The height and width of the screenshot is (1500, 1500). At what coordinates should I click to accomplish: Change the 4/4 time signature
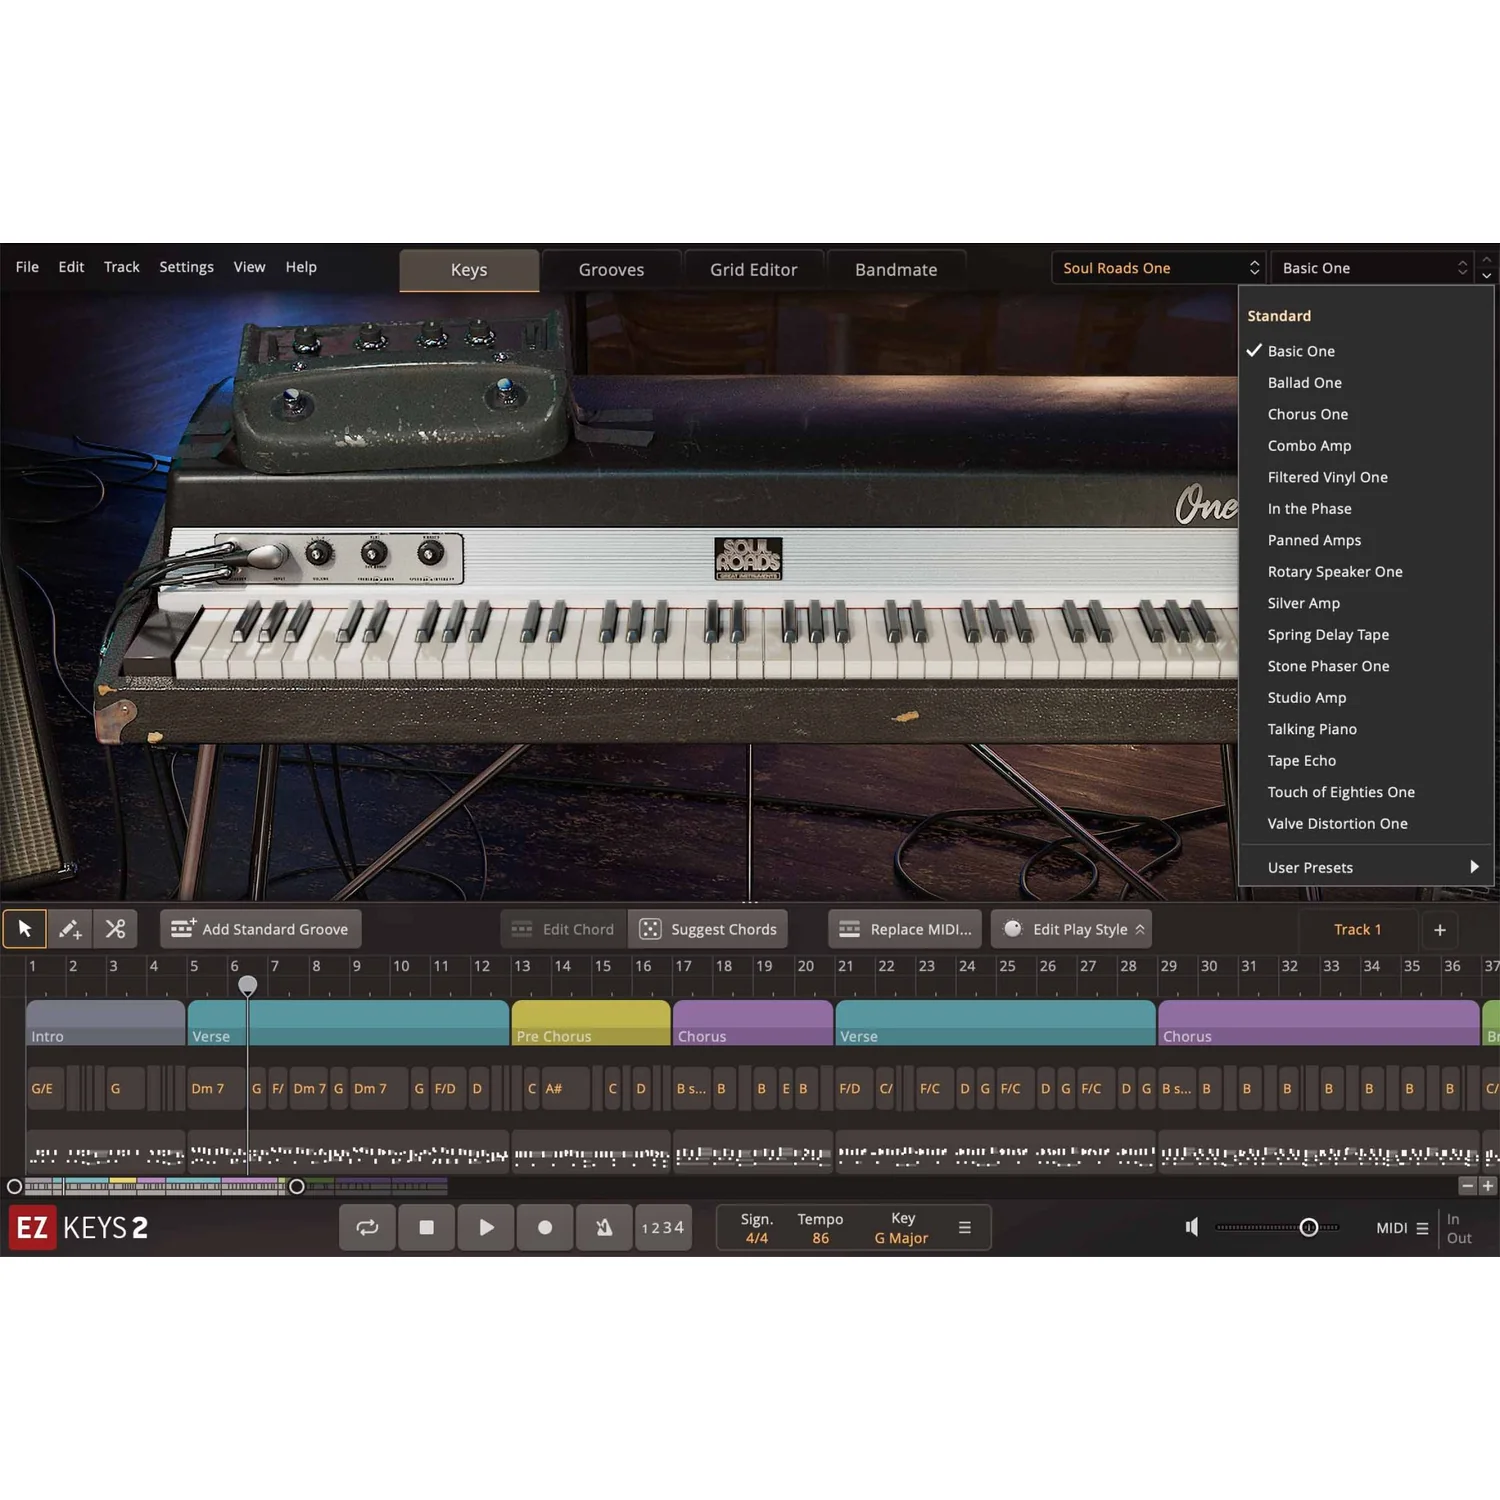(757, 1238)
